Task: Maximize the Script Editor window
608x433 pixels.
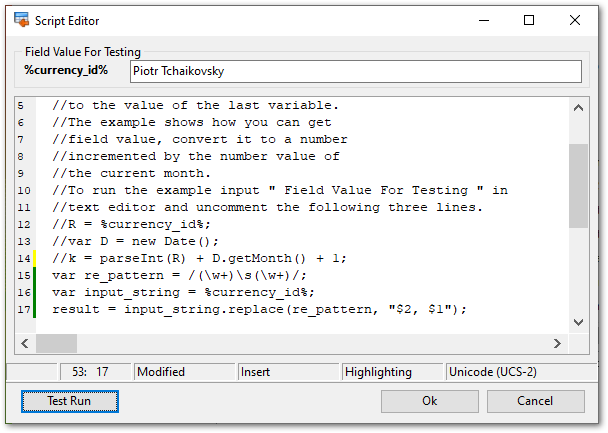Action: [529, 20]
